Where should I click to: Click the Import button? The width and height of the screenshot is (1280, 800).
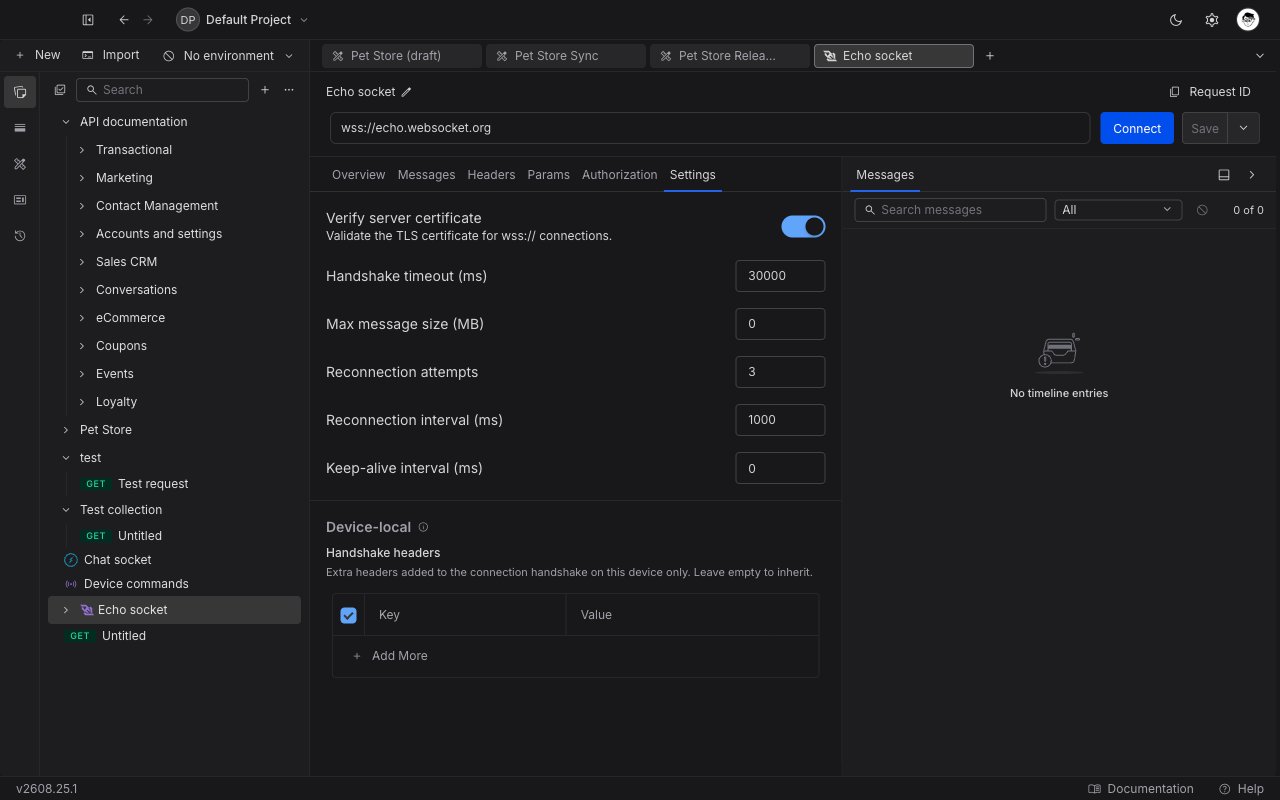[110, 56]
